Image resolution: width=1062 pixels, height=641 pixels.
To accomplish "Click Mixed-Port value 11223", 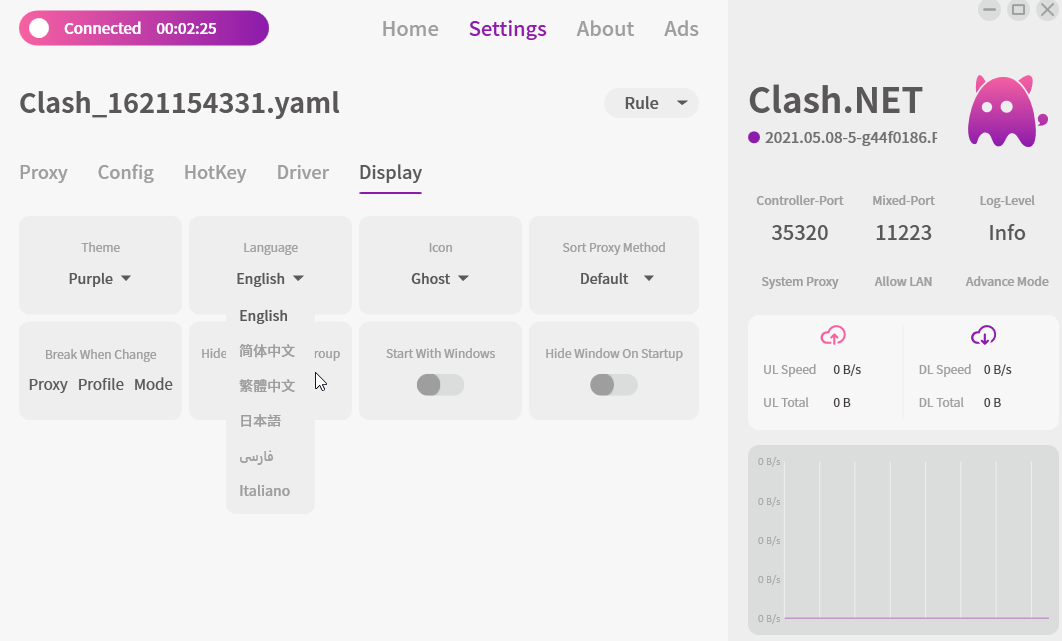I will [903, 232].
